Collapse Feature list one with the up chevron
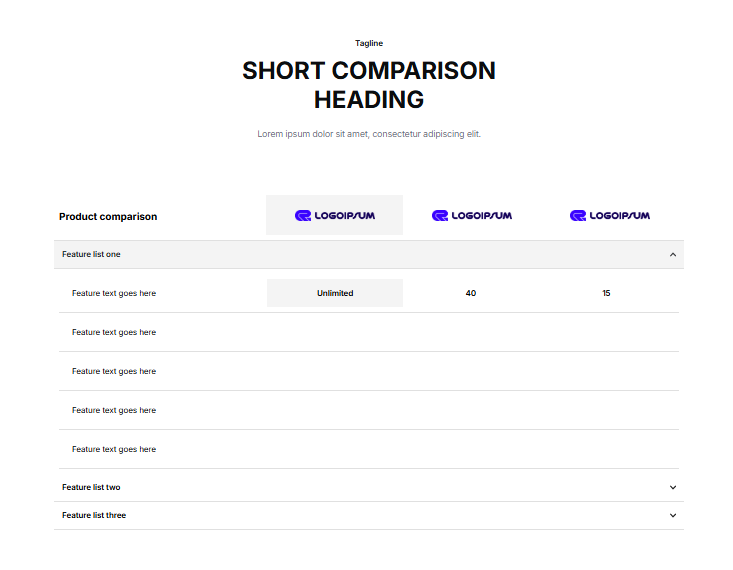This screenshot has height=570, width=733. tap(673, 255)
